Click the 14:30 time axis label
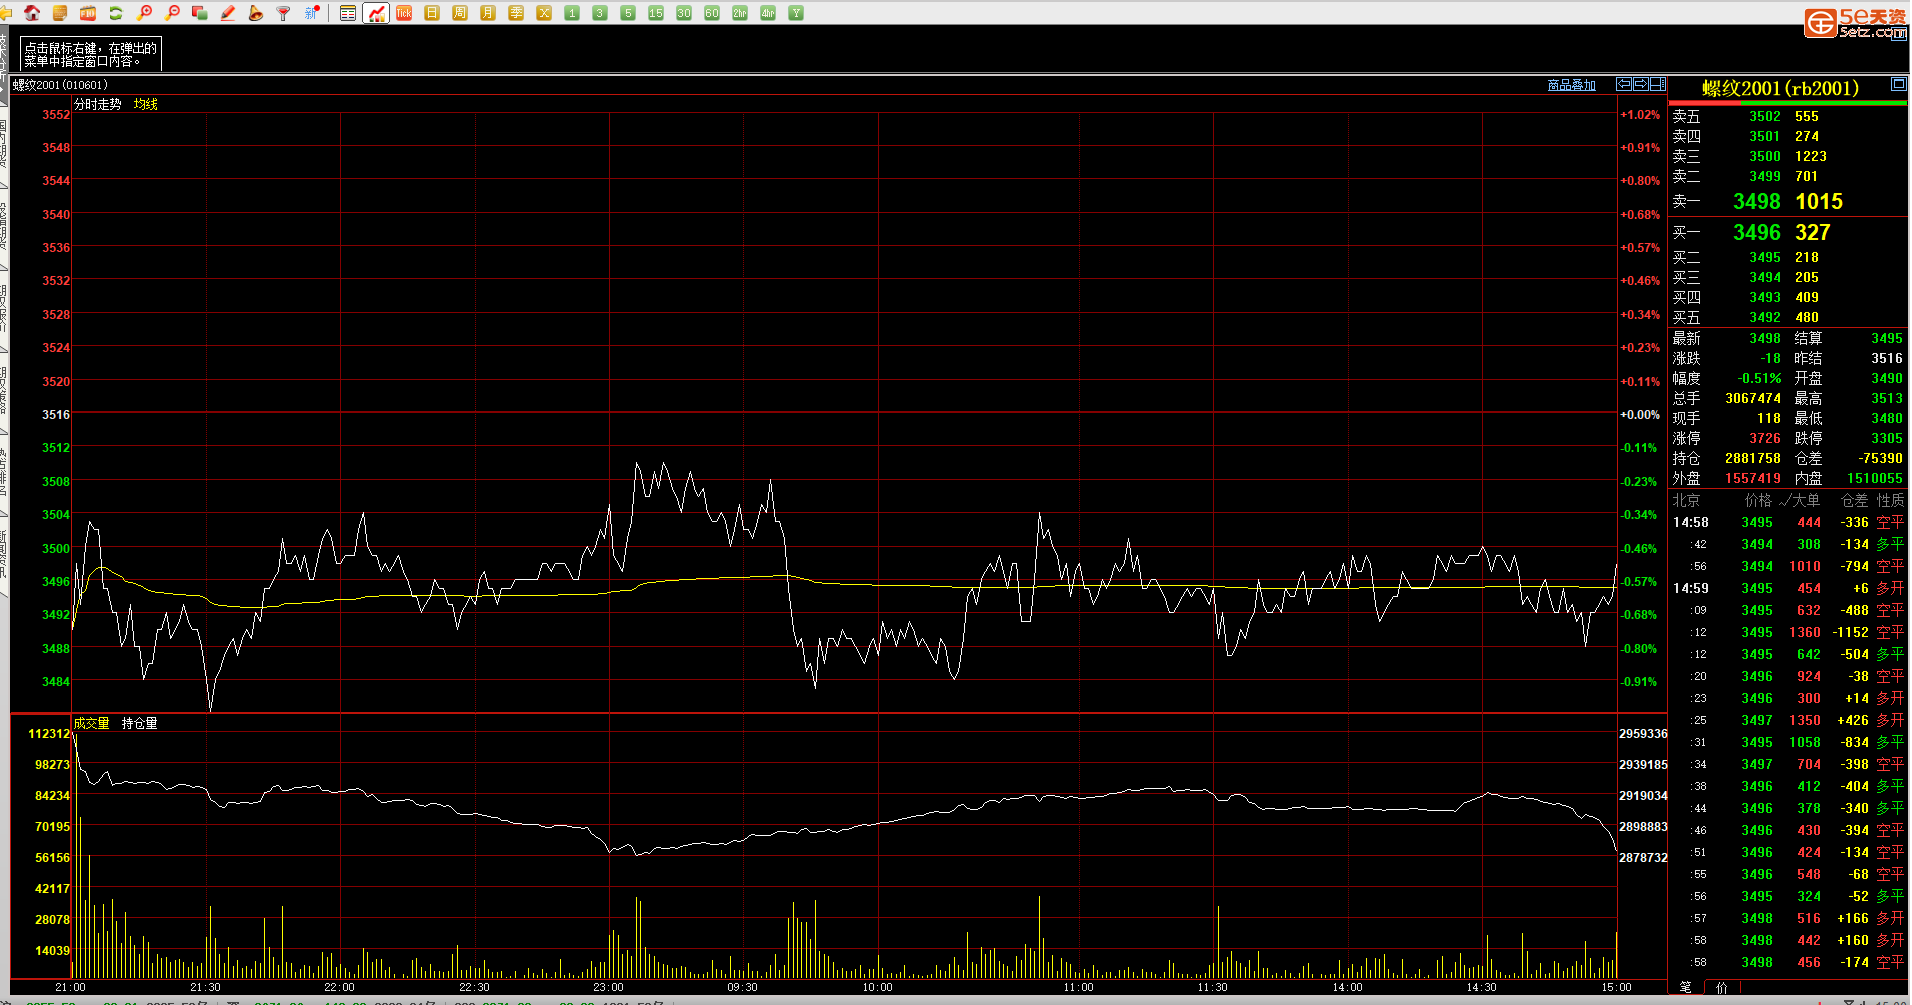 pyautogui.click(x=1482, y=987)
